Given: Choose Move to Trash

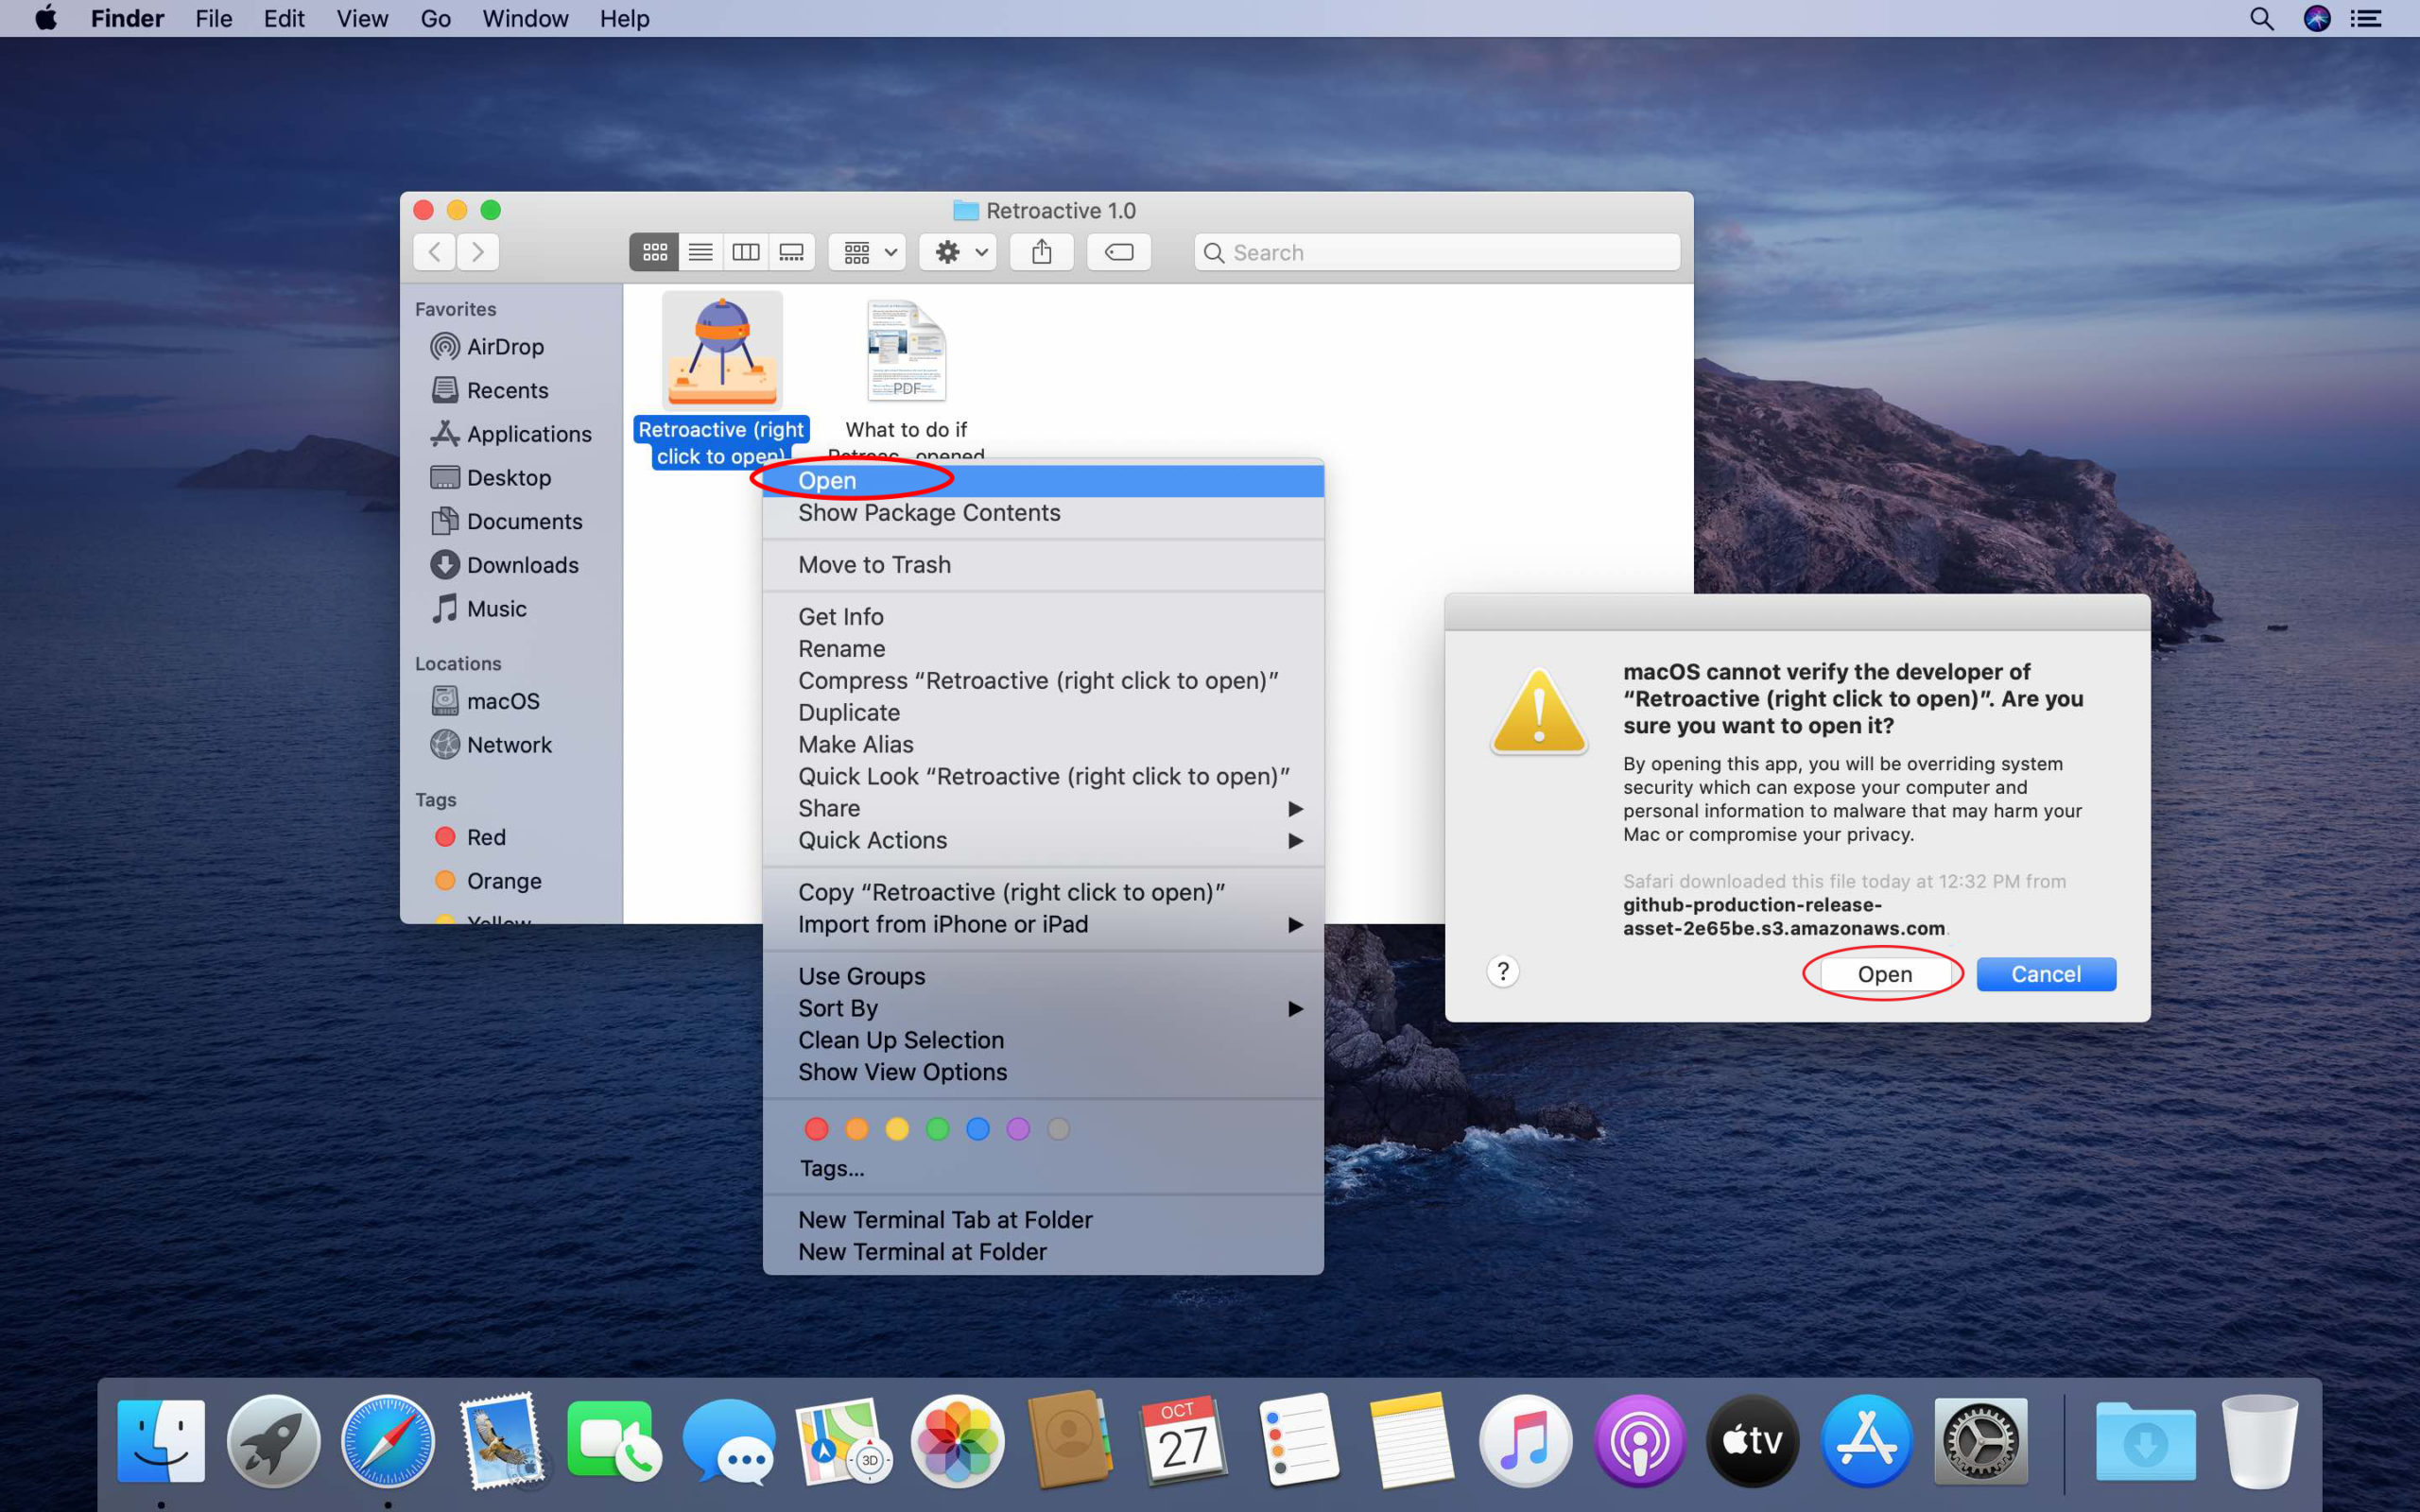Looking at the screenshot, I should (1043, 565).
